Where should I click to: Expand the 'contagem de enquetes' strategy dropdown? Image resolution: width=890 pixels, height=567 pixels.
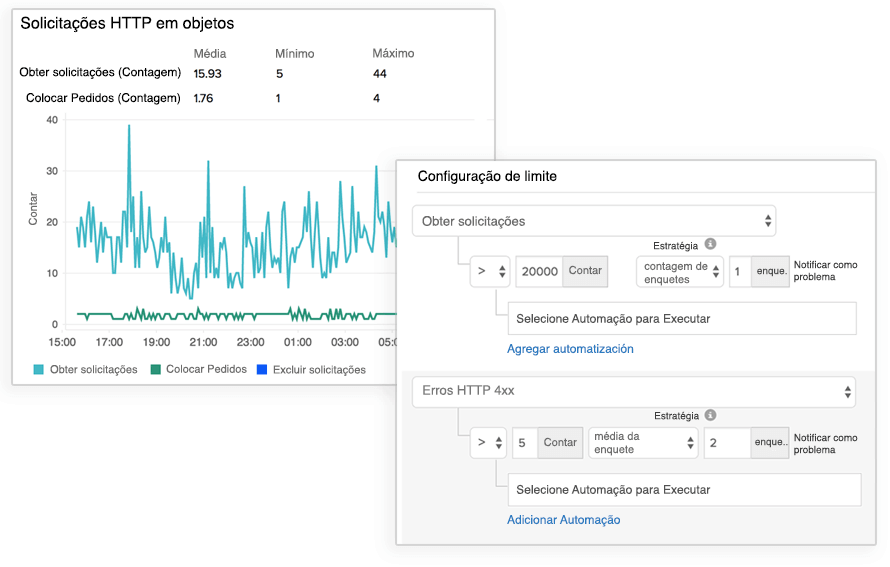pyautogui.click(x=679, y=271)
